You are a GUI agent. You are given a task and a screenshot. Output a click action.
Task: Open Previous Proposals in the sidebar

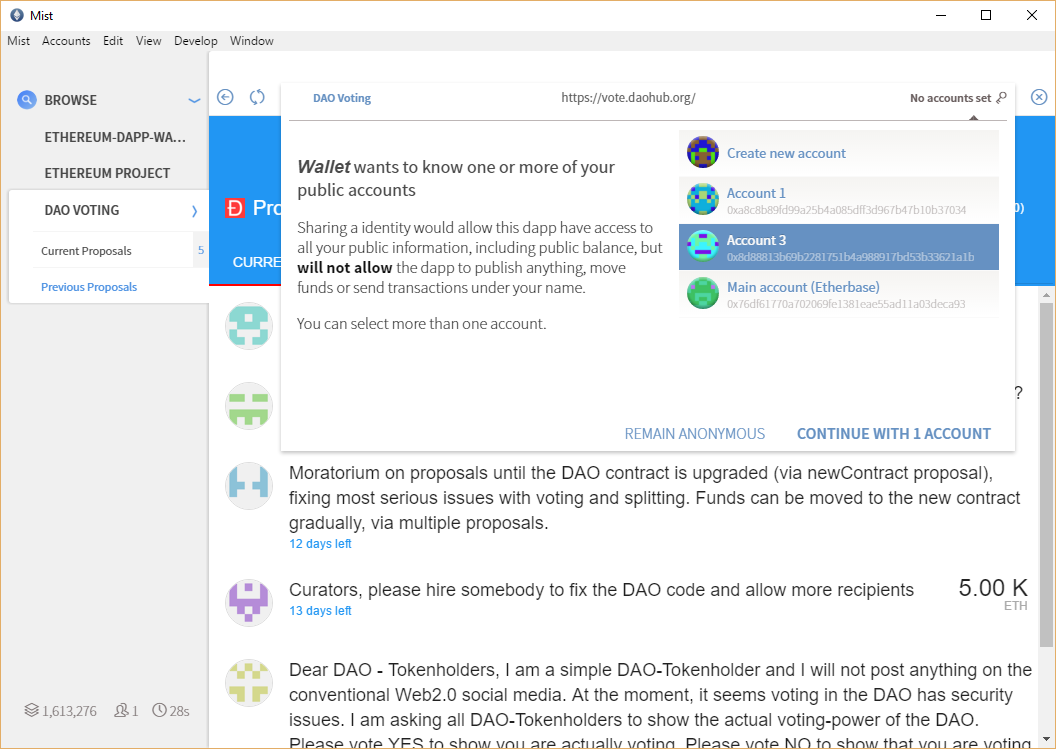click(x=89, y=287)
